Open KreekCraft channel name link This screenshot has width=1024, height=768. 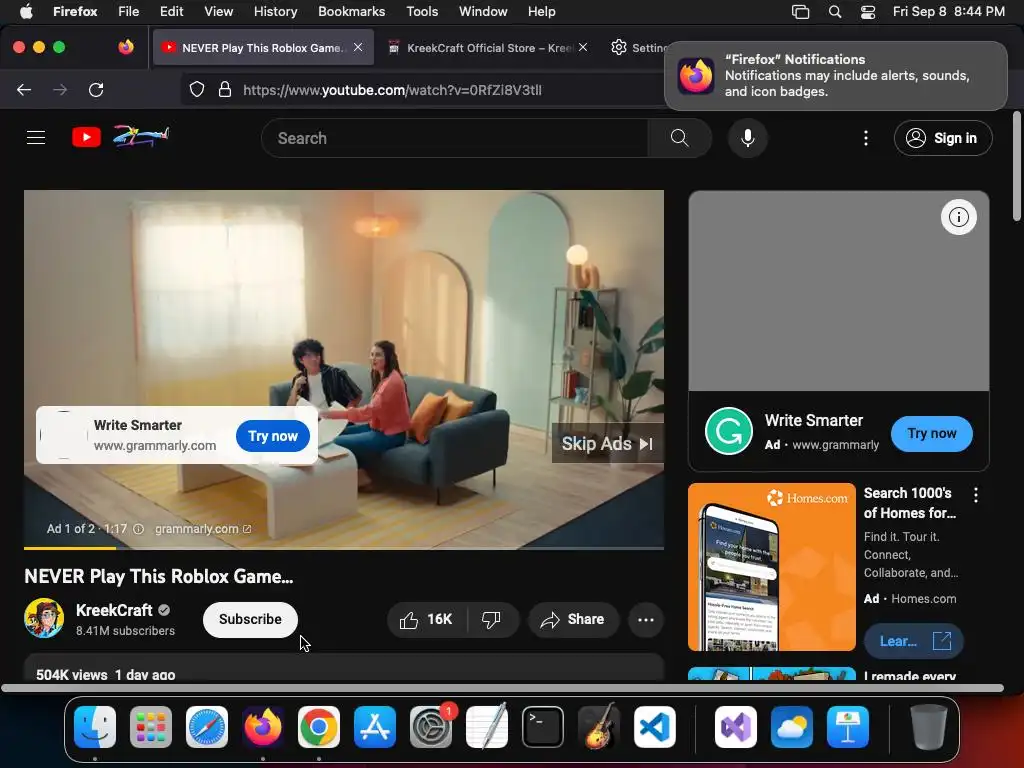click(x=114, y=610)
